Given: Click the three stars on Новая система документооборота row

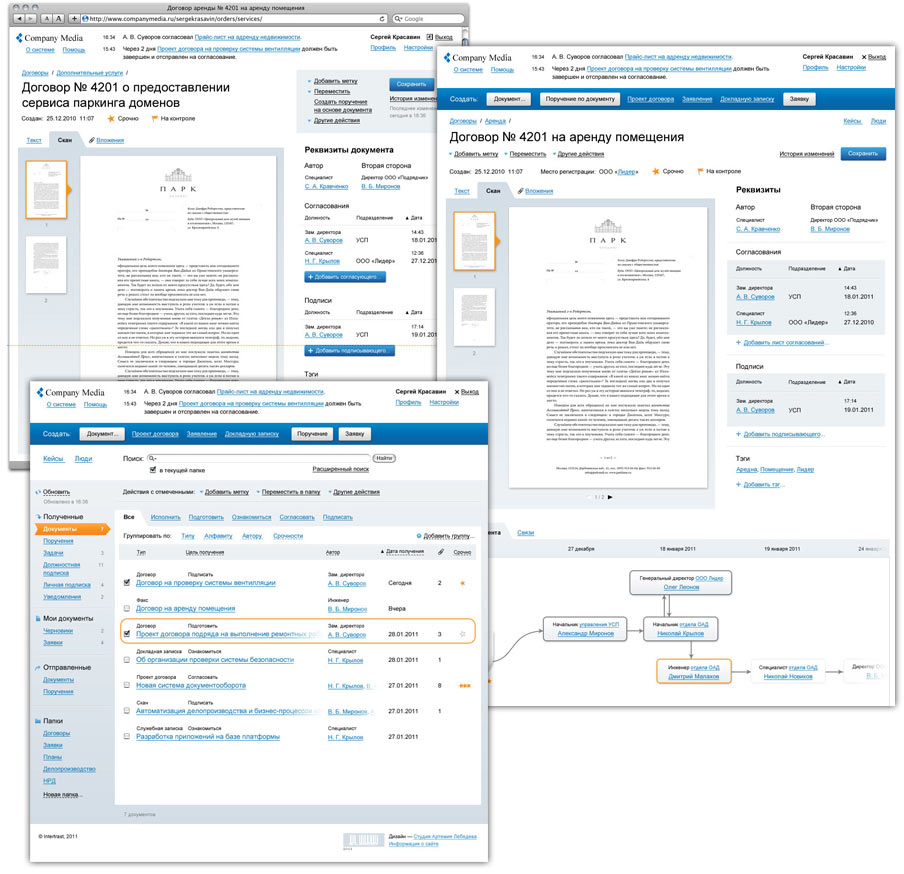Looking at the screenshot, I should click(x=465, y=685).
